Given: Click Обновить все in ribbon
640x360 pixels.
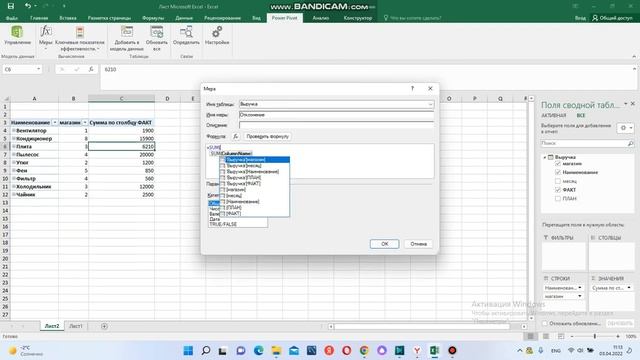Looking at the screenshot, I should [156, 38].
